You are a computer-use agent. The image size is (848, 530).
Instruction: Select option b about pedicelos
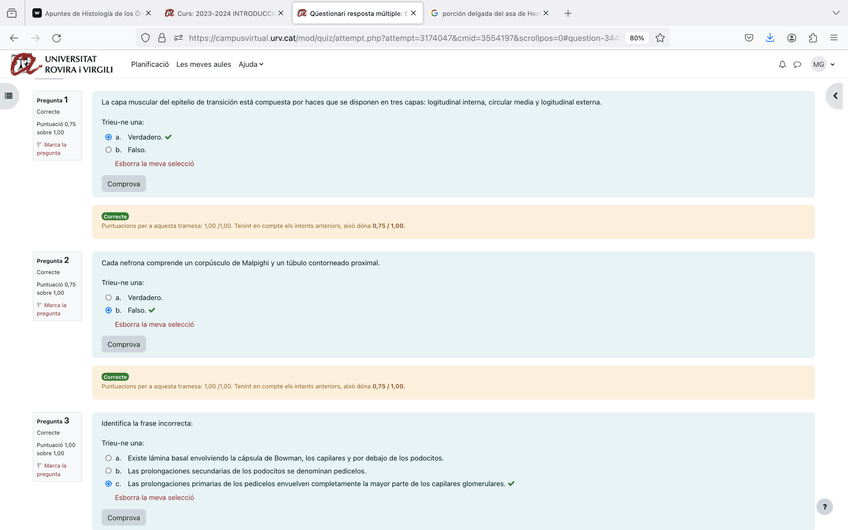(108, 471)
